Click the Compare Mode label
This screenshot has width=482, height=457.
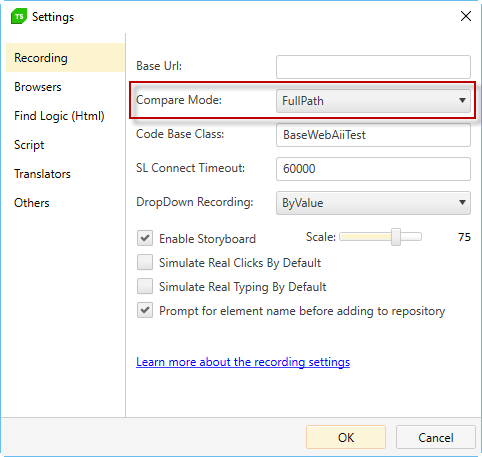[x=179, y=100]
